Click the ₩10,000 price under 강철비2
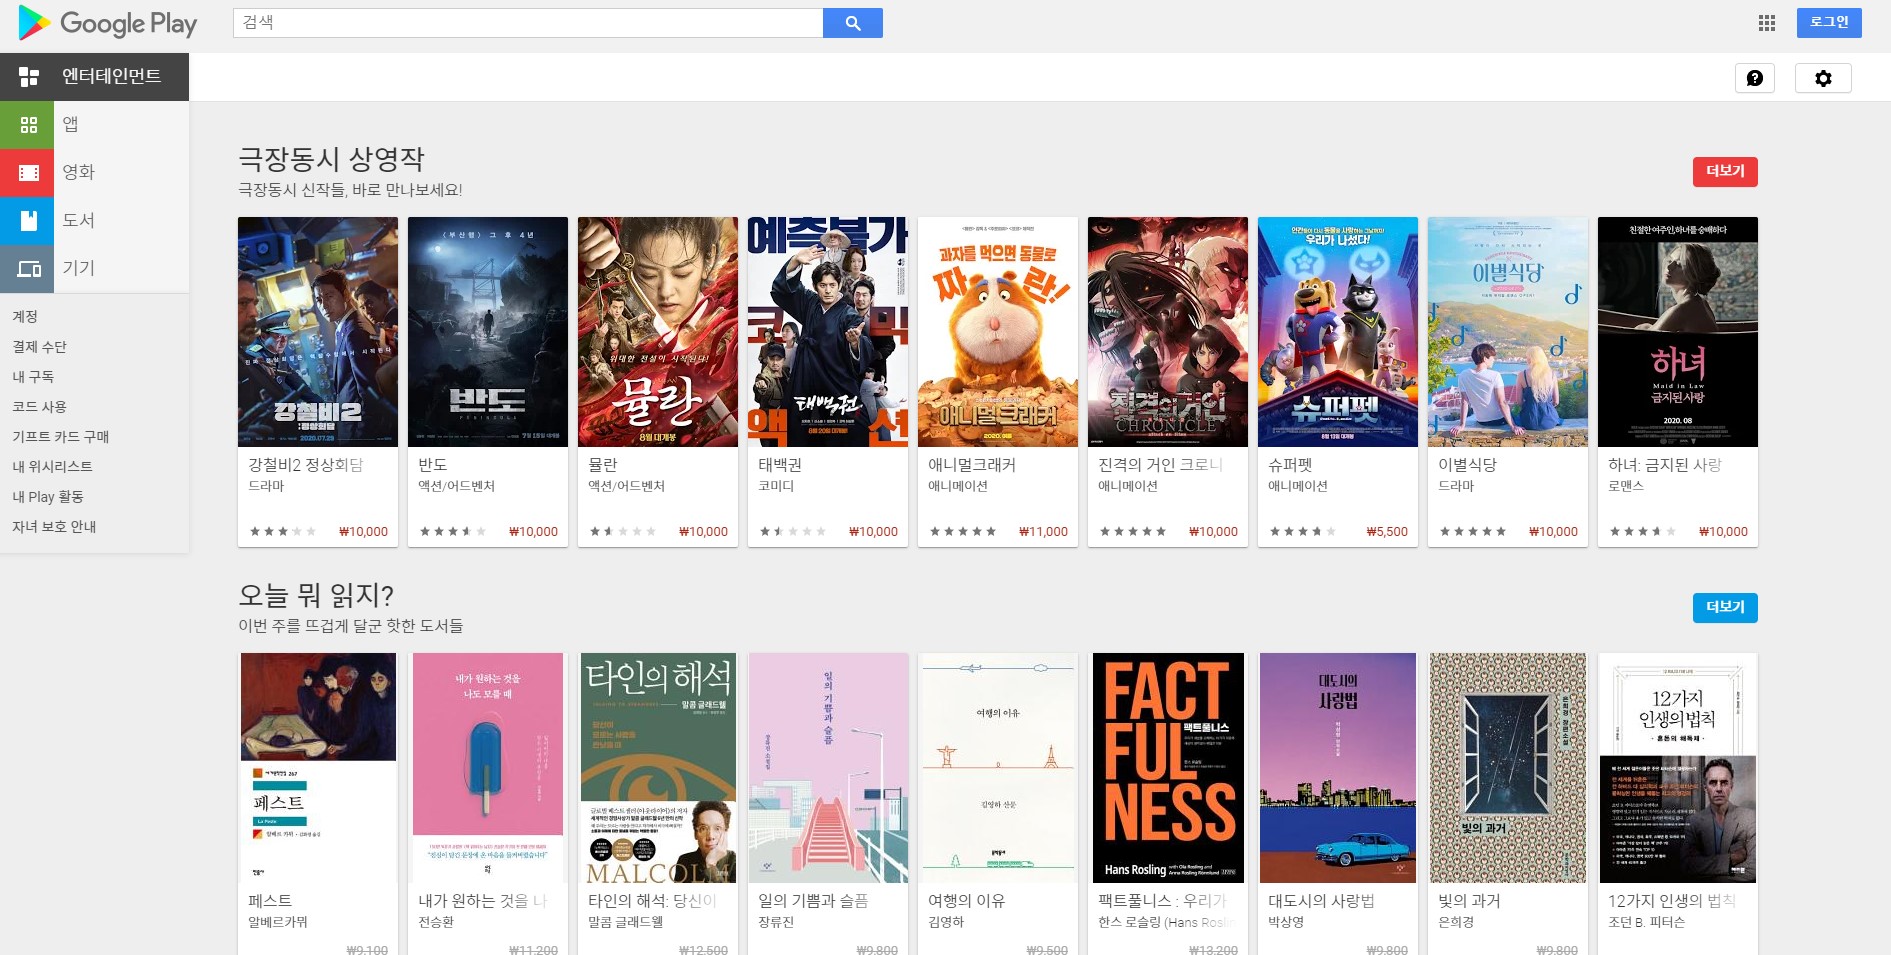Screen dimensions: 1891x955 [363, 532]
